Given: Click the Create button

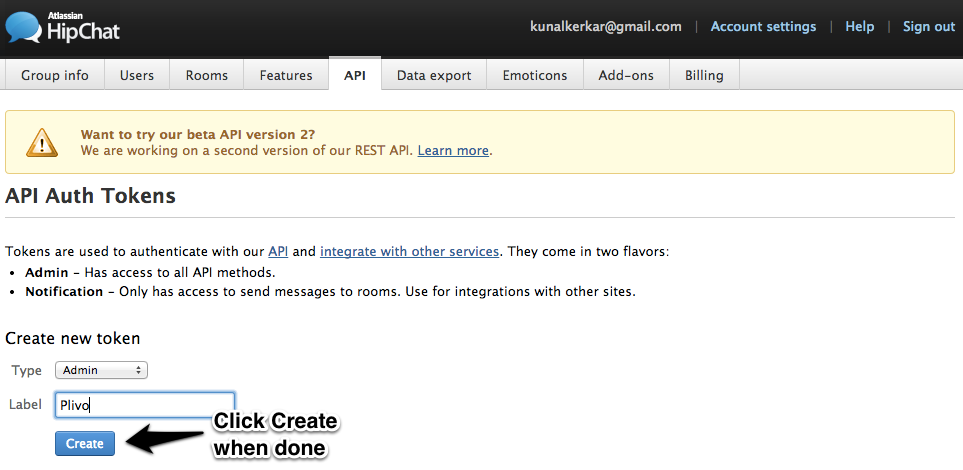Looking at the screenshot, I should pos(85,444).
